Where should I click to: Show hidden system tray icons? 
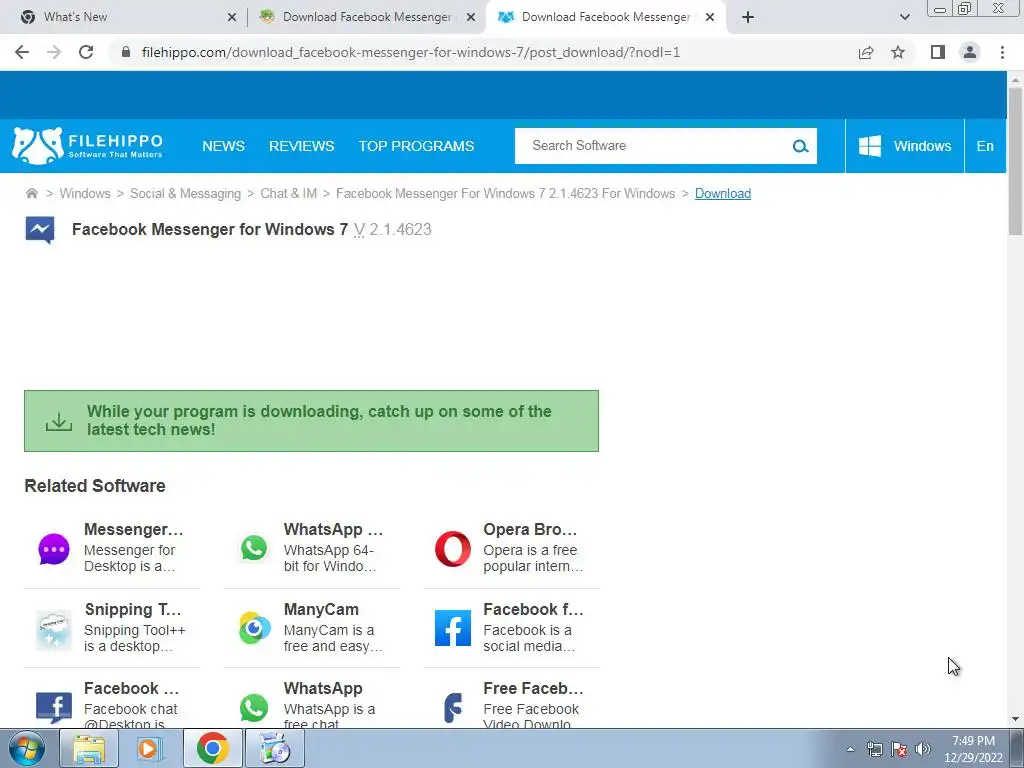tap(850, 749)
